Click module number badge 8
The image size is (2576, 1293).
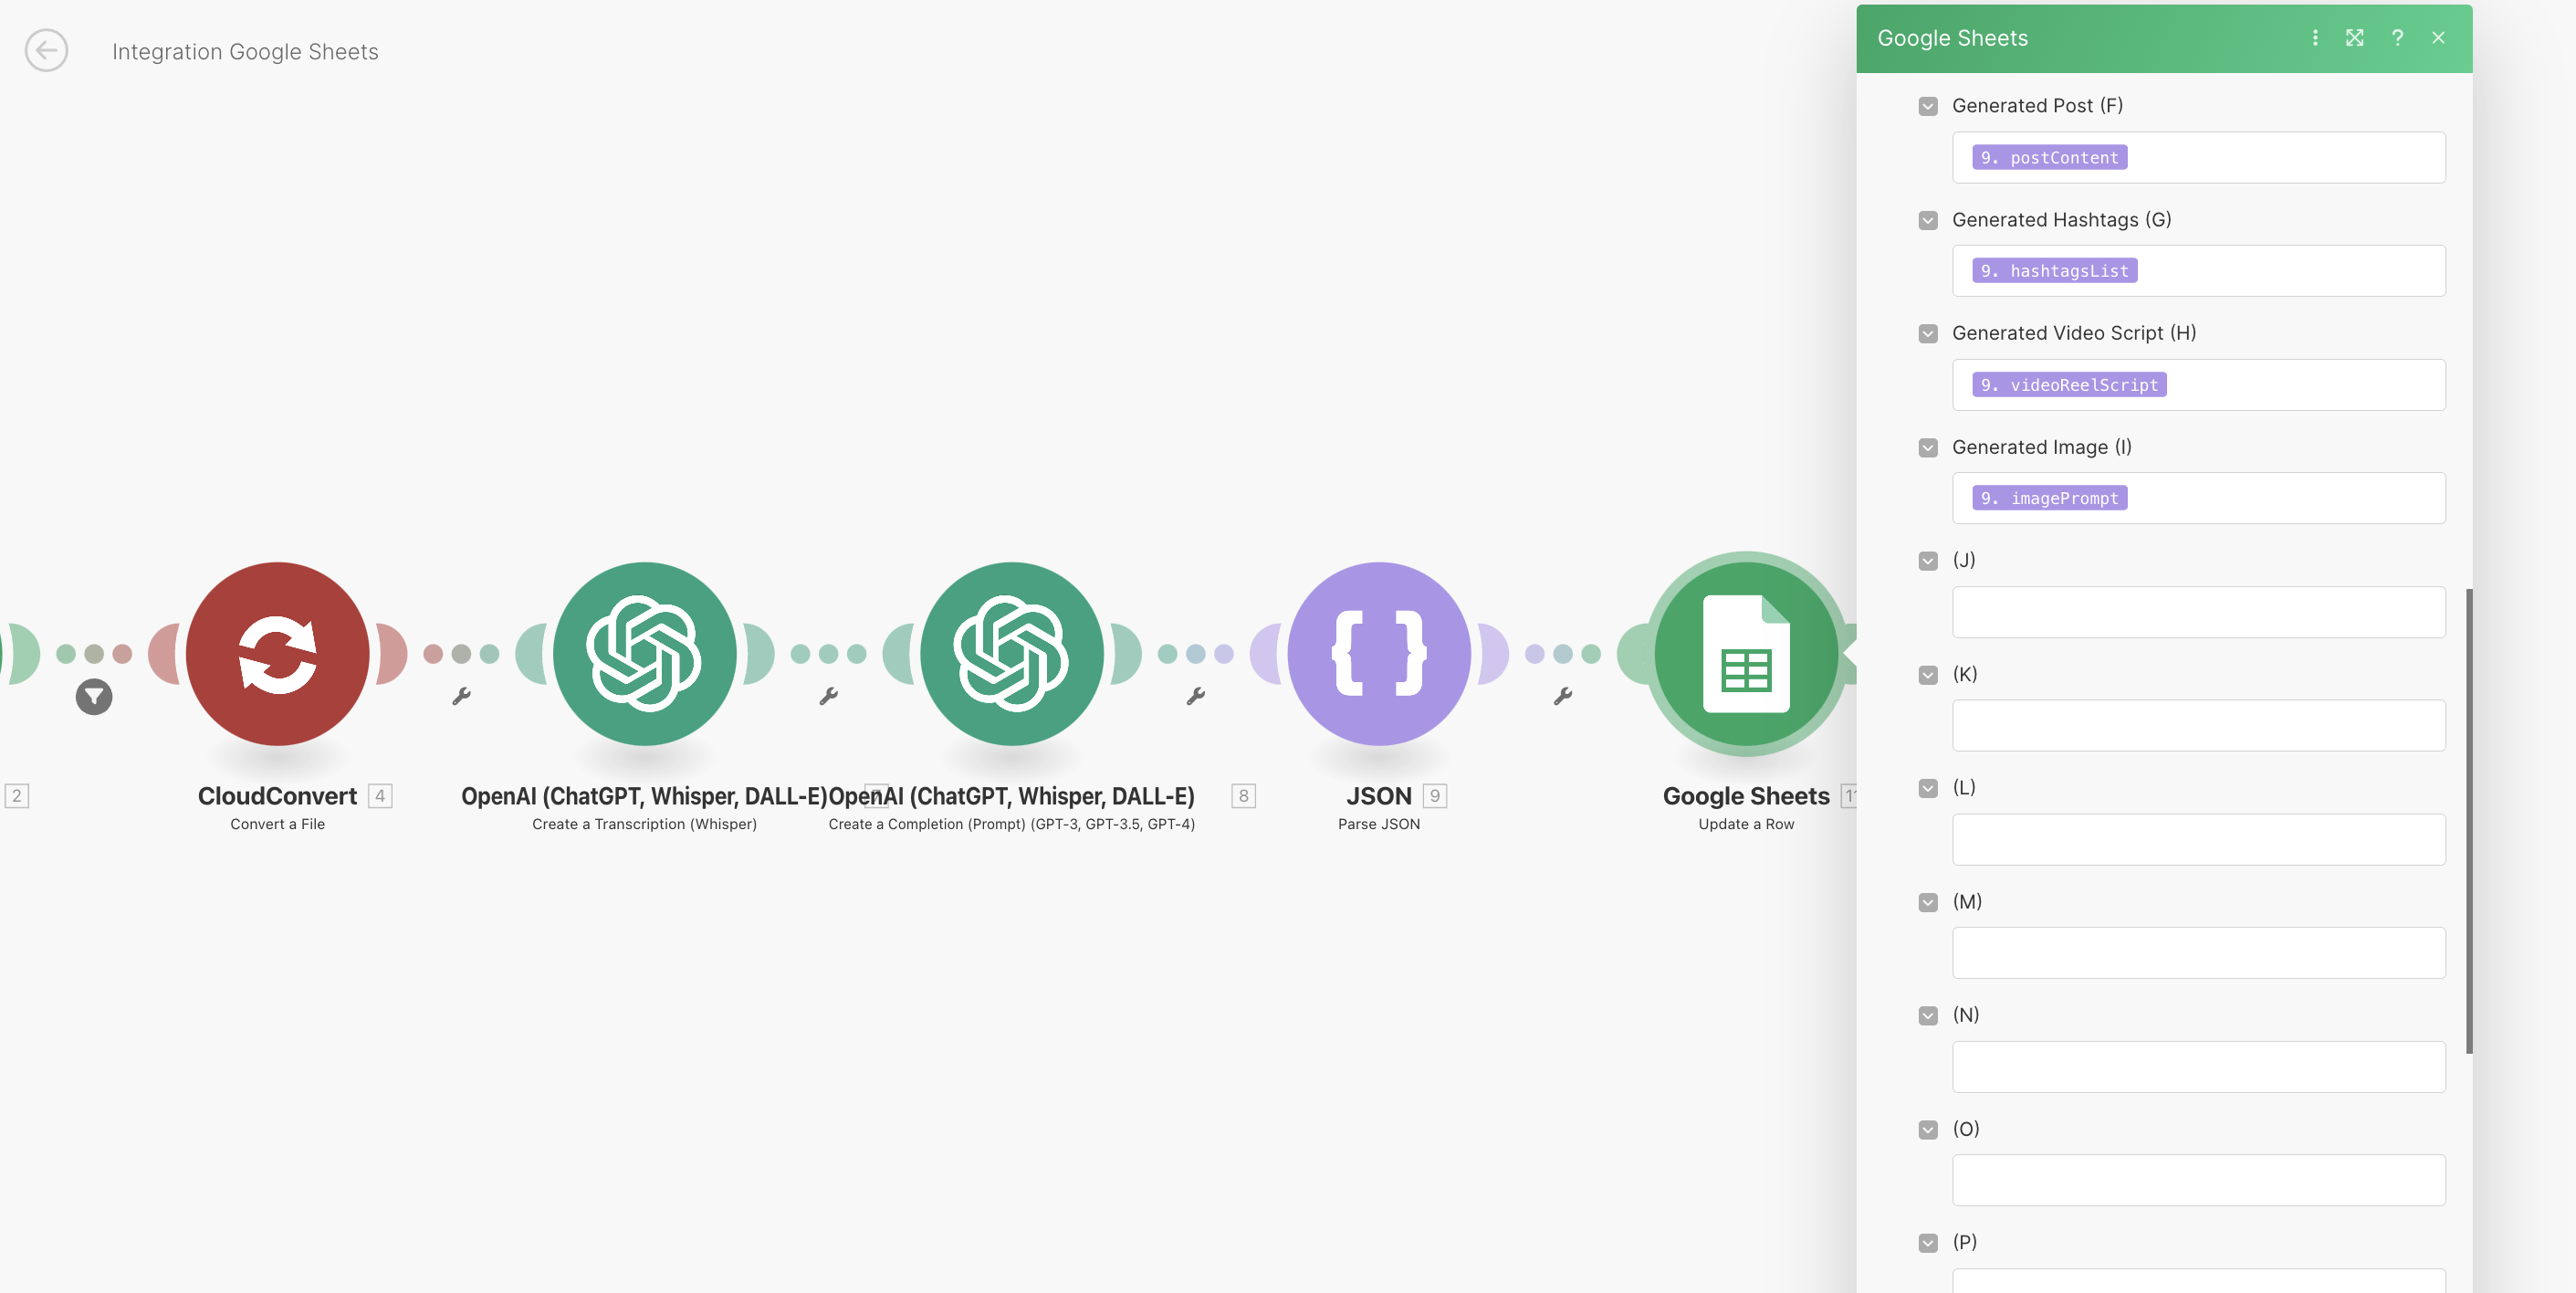(1243, 796)
